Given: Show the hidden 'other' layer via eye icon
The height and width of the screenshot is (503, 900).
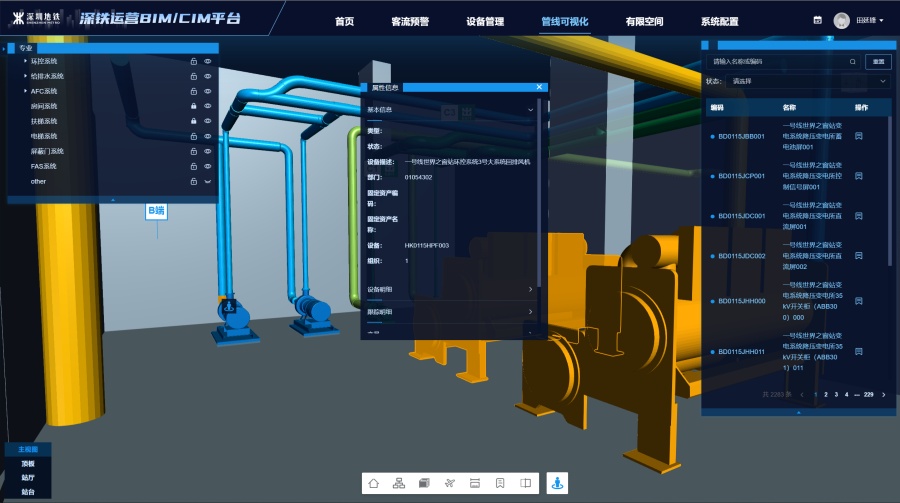Looking at the screenshot, I should tap(208, 182).
